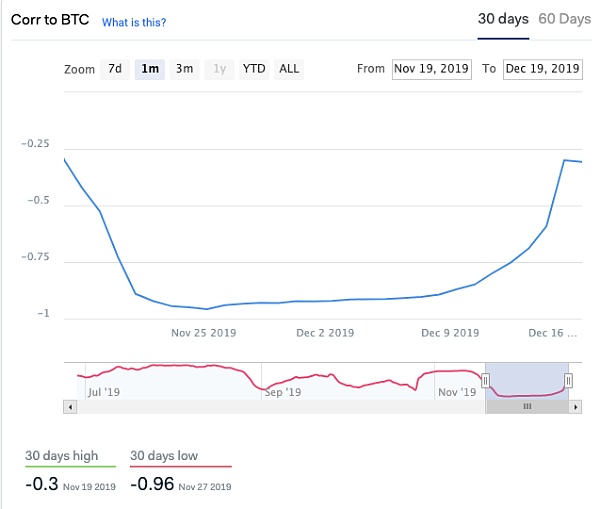The height and width of the screenshot is (509, 600).
Task: Set zoom range to 7d
Action: pyautogui.click(x=115, y=69)
